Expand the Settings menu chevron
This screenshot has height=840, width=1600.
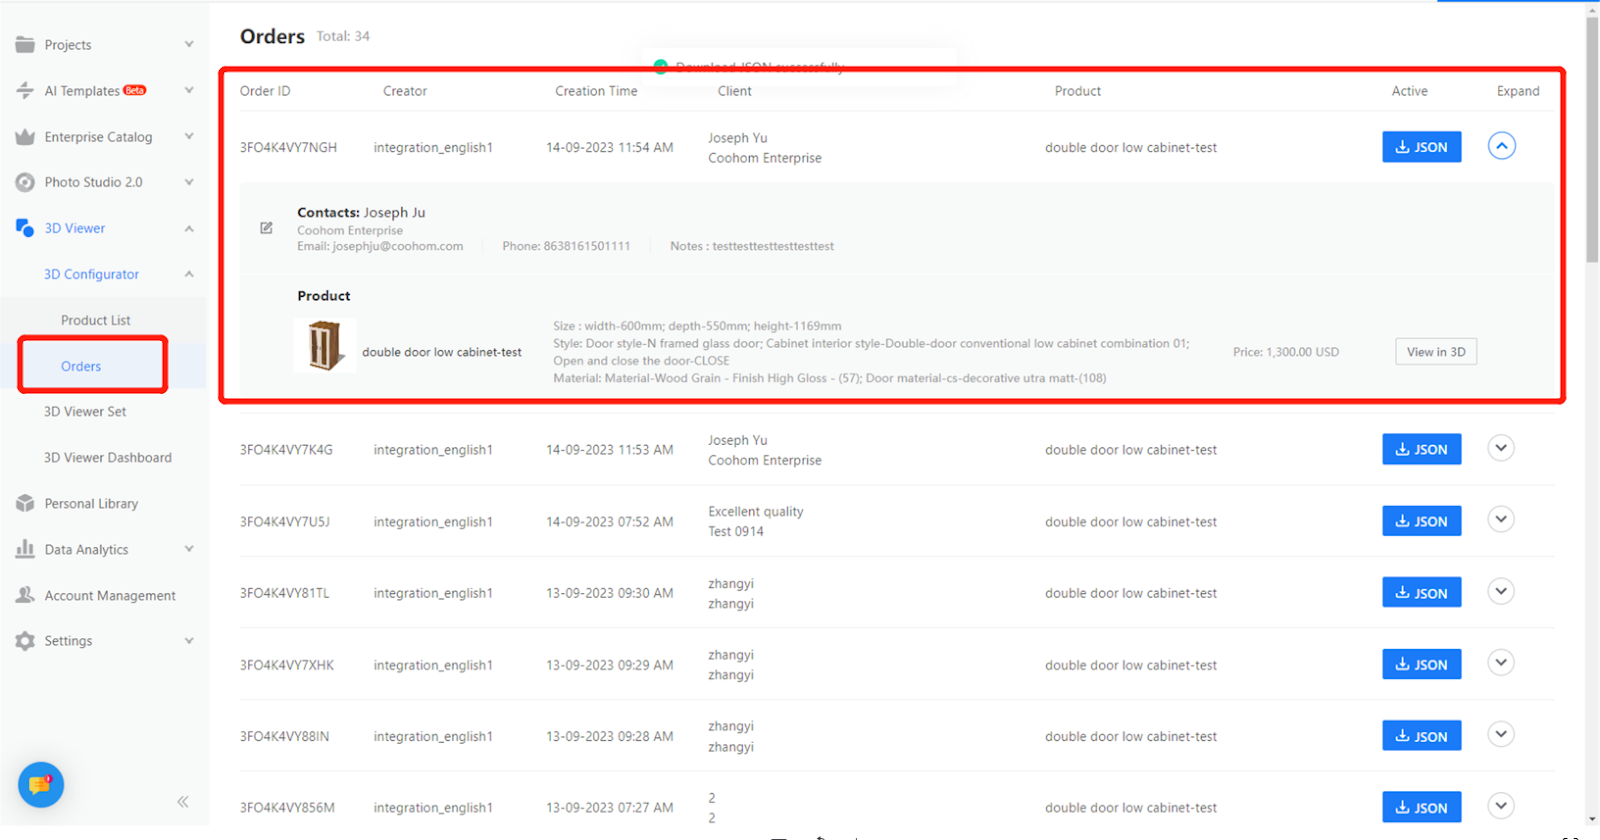tap(189, 641)
